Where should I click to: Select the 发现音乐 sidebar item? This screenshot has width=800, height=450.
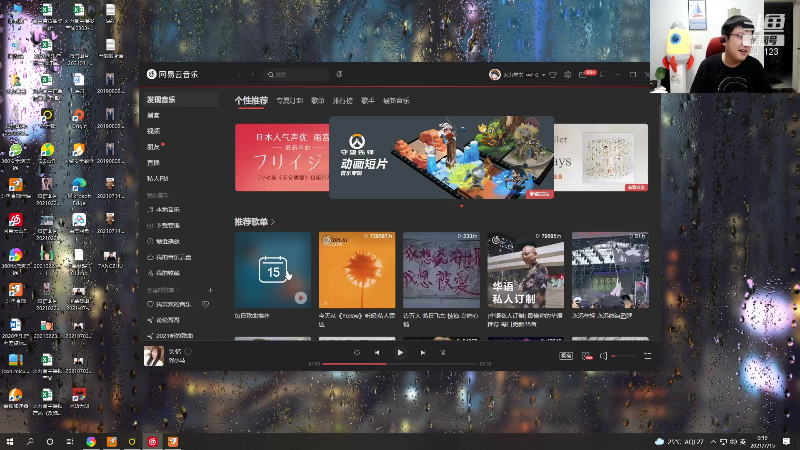[179, 99]
